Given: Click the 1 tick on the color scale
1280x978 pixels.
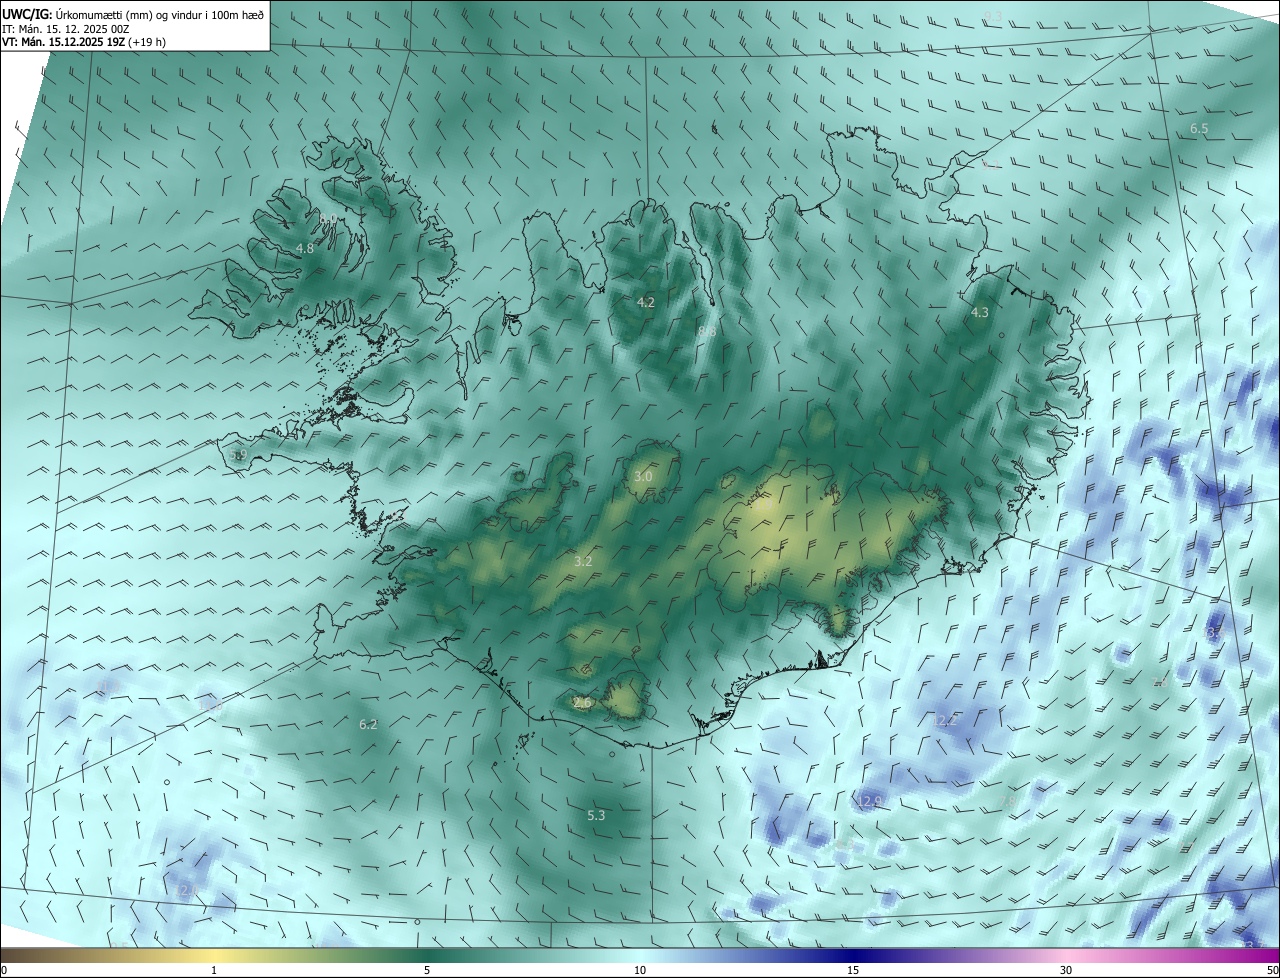Looking at the screenshot, I should pos(214,971).
